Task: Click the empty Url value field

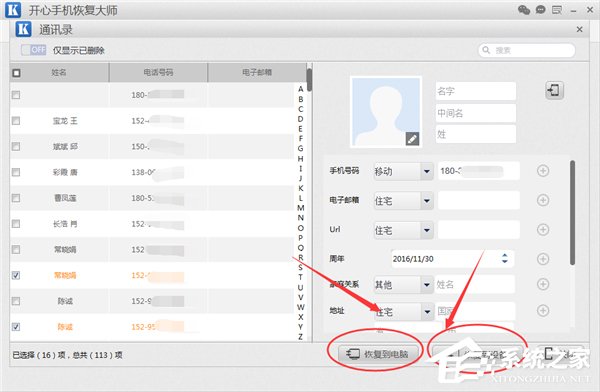Action: tap(479, 230)
